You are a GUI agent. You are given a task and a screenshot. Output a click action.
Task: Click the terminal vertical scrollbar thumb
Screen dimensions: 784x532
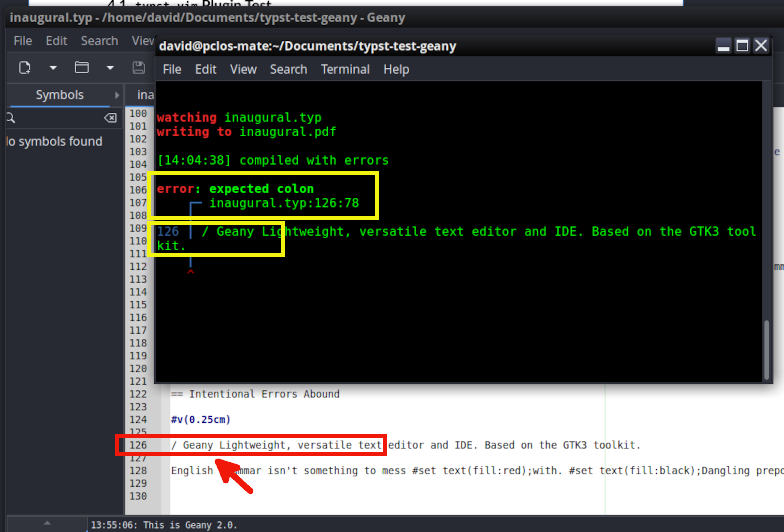(x=766, y=350)
